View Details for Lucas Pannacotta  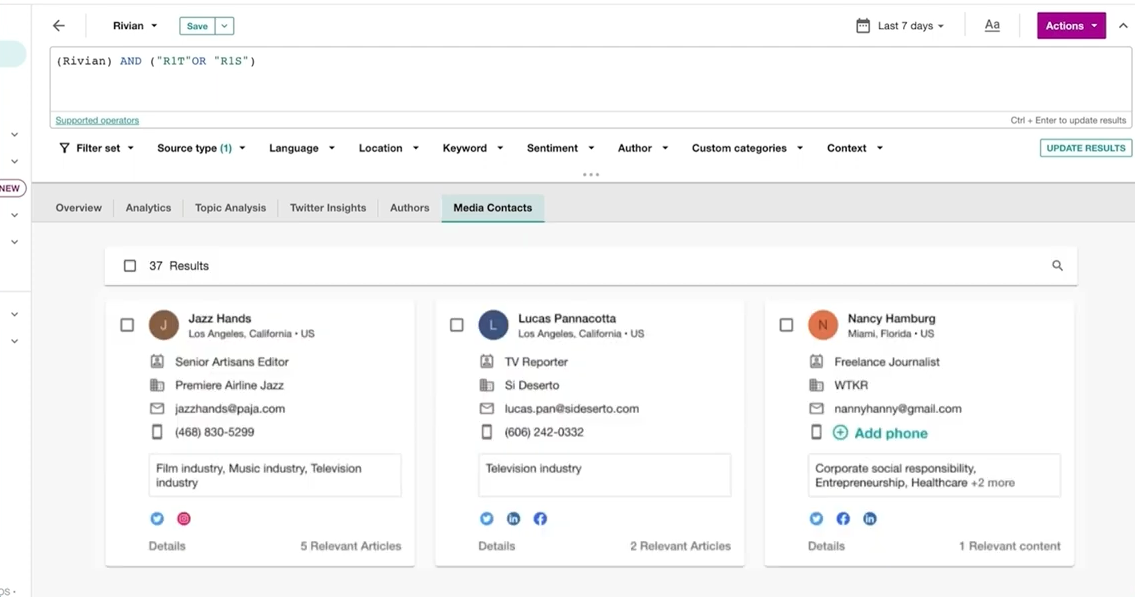click(x=496, y=546)
